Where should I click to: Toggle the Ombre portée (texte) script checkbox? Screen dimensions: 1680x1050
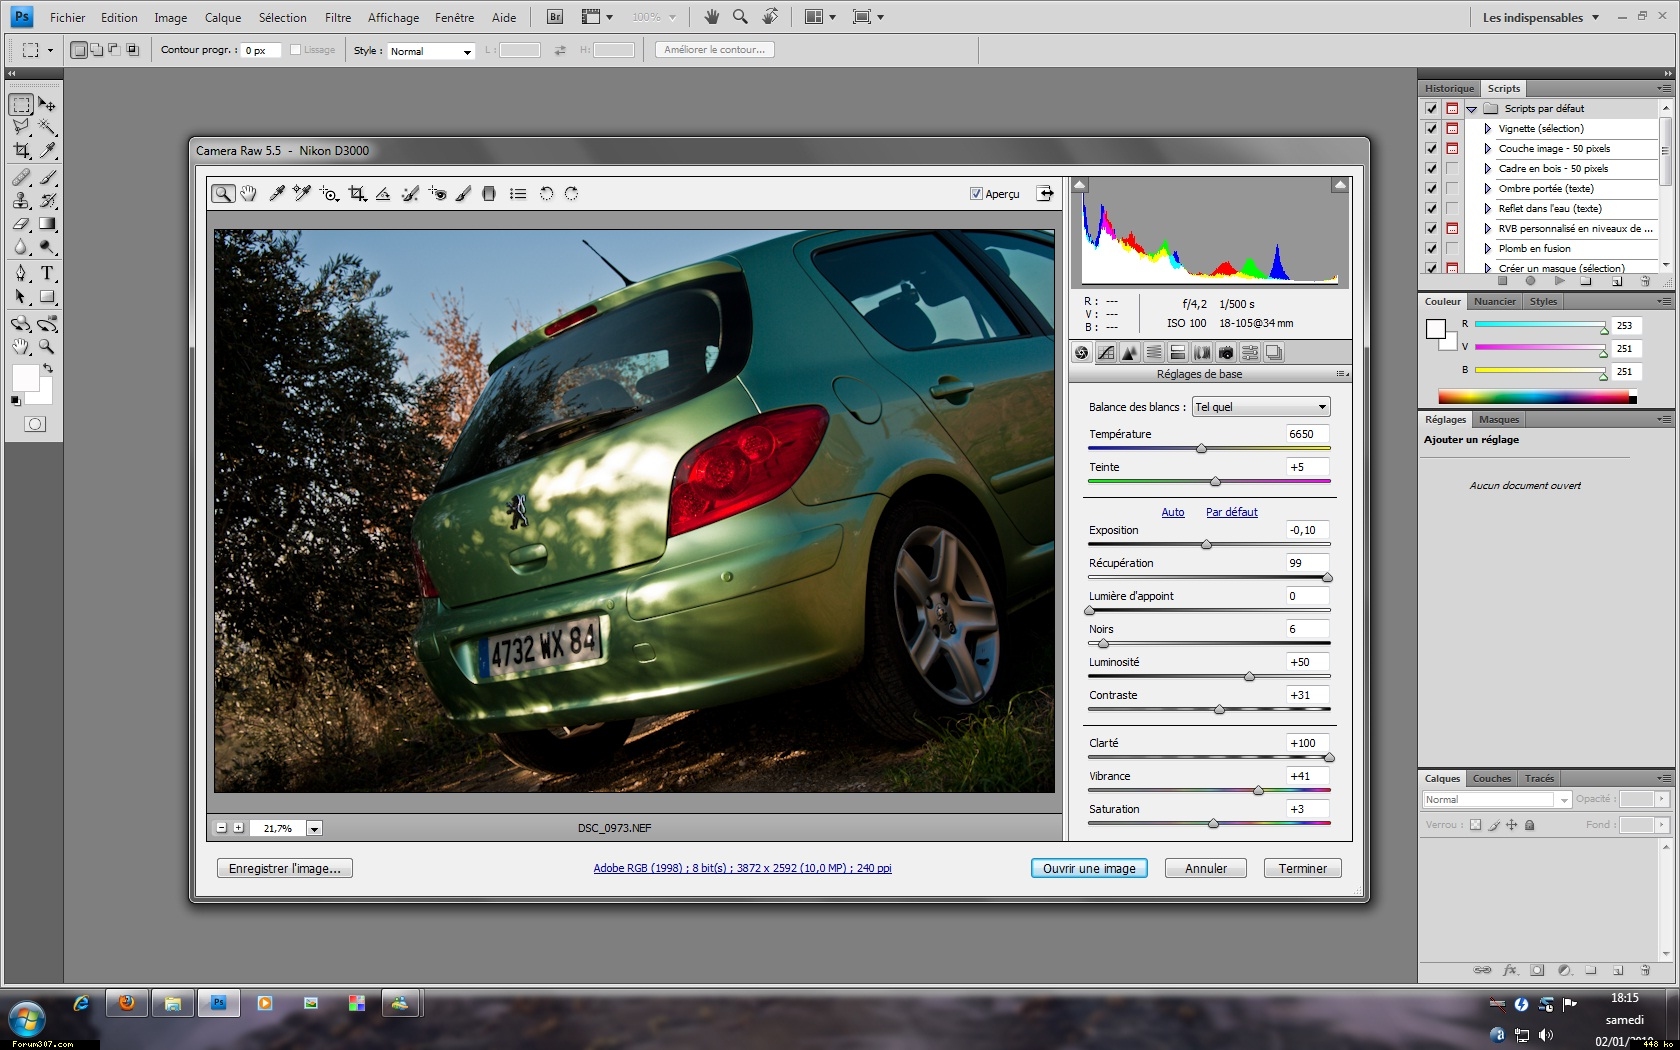(1431, 189)
